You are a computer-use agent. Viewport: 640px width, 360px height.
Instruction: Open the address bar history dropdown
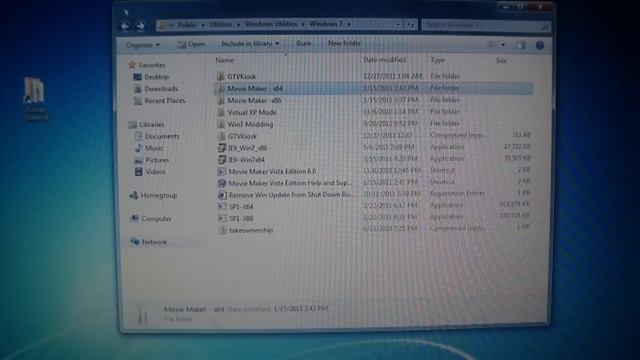398,24
